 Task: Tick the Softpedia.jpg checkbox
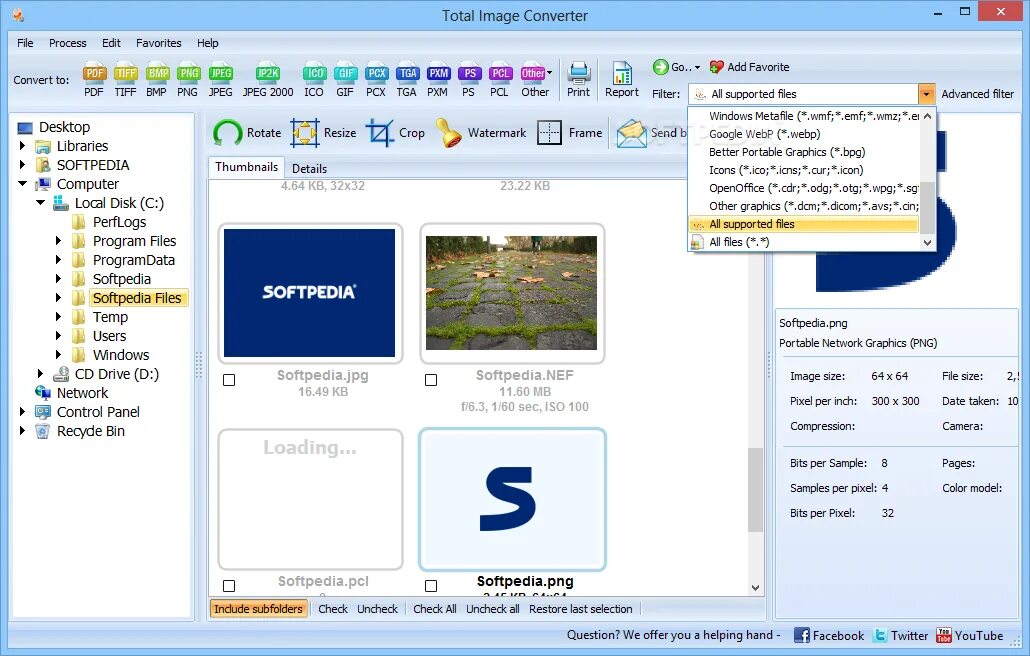point(229,380)
